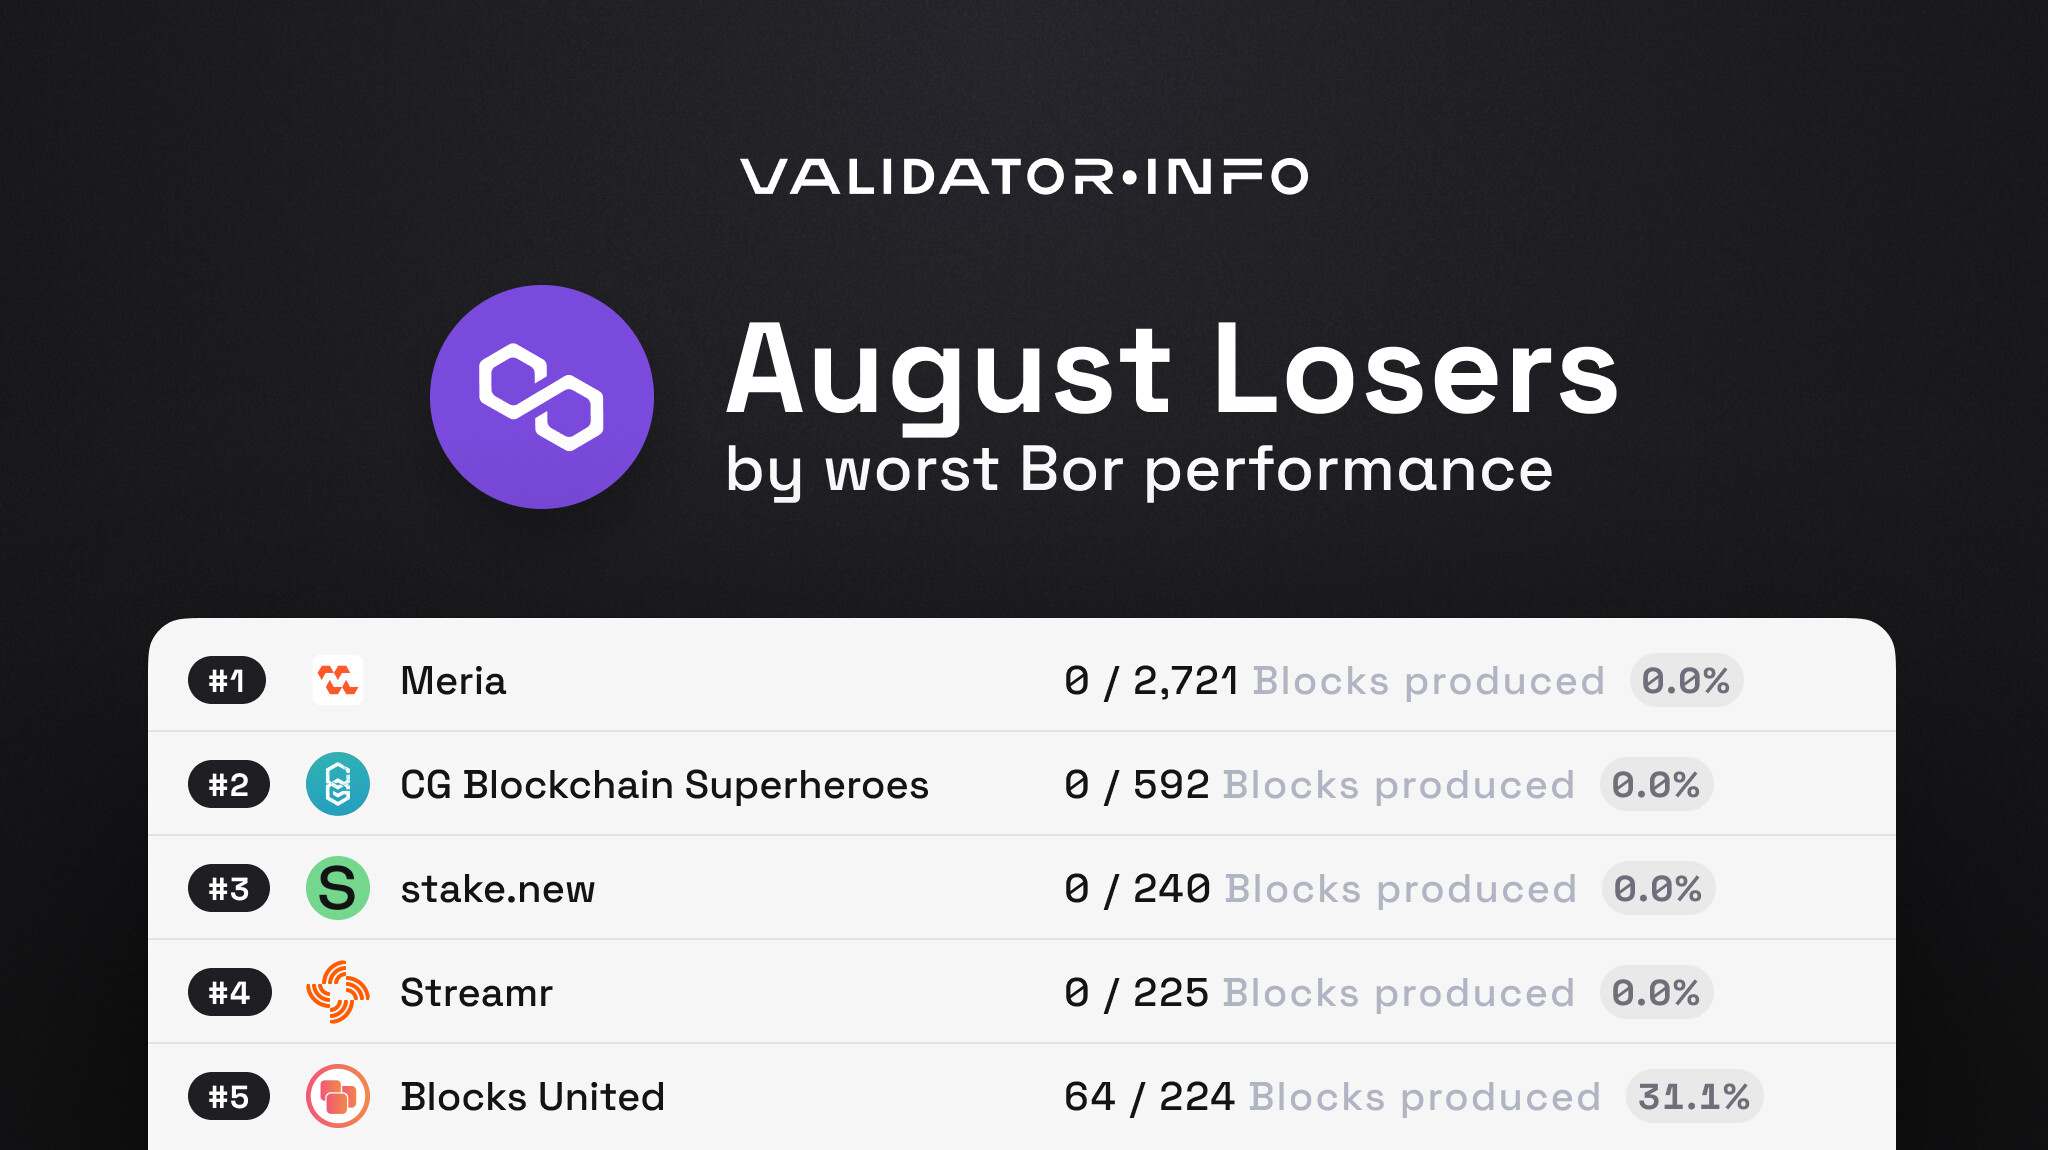
Task: Open the Meria validator name
Action: coord(453,681)
